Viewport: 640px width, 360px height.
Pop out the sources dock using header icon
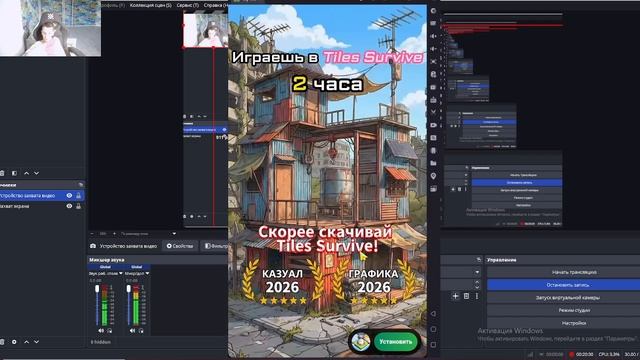click(x=80, y=185)
